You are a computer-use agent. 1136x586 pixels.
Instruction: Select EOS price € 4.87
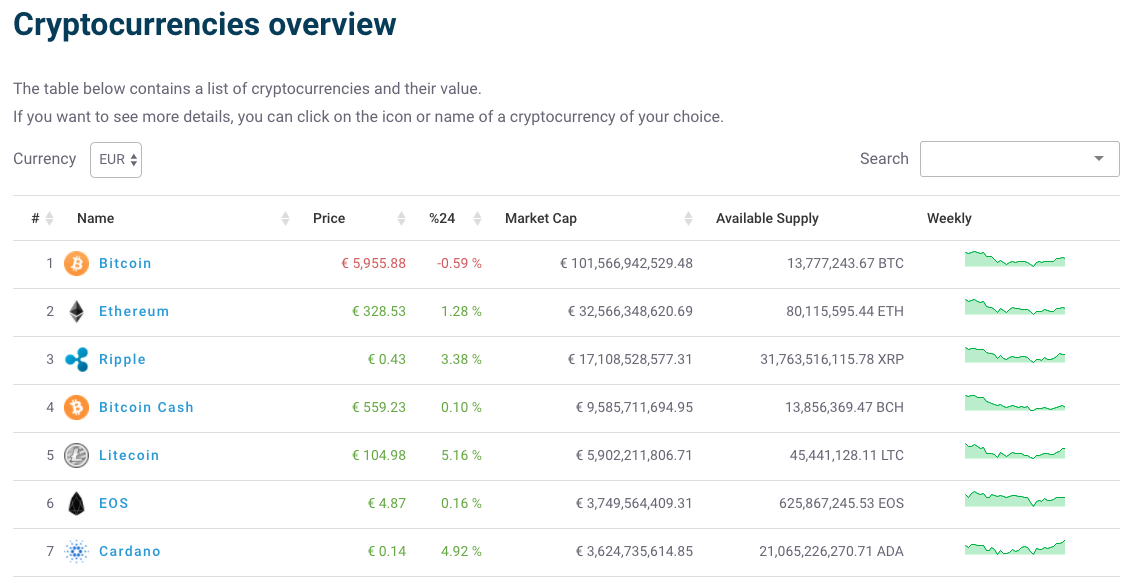(x=387, y=503)
